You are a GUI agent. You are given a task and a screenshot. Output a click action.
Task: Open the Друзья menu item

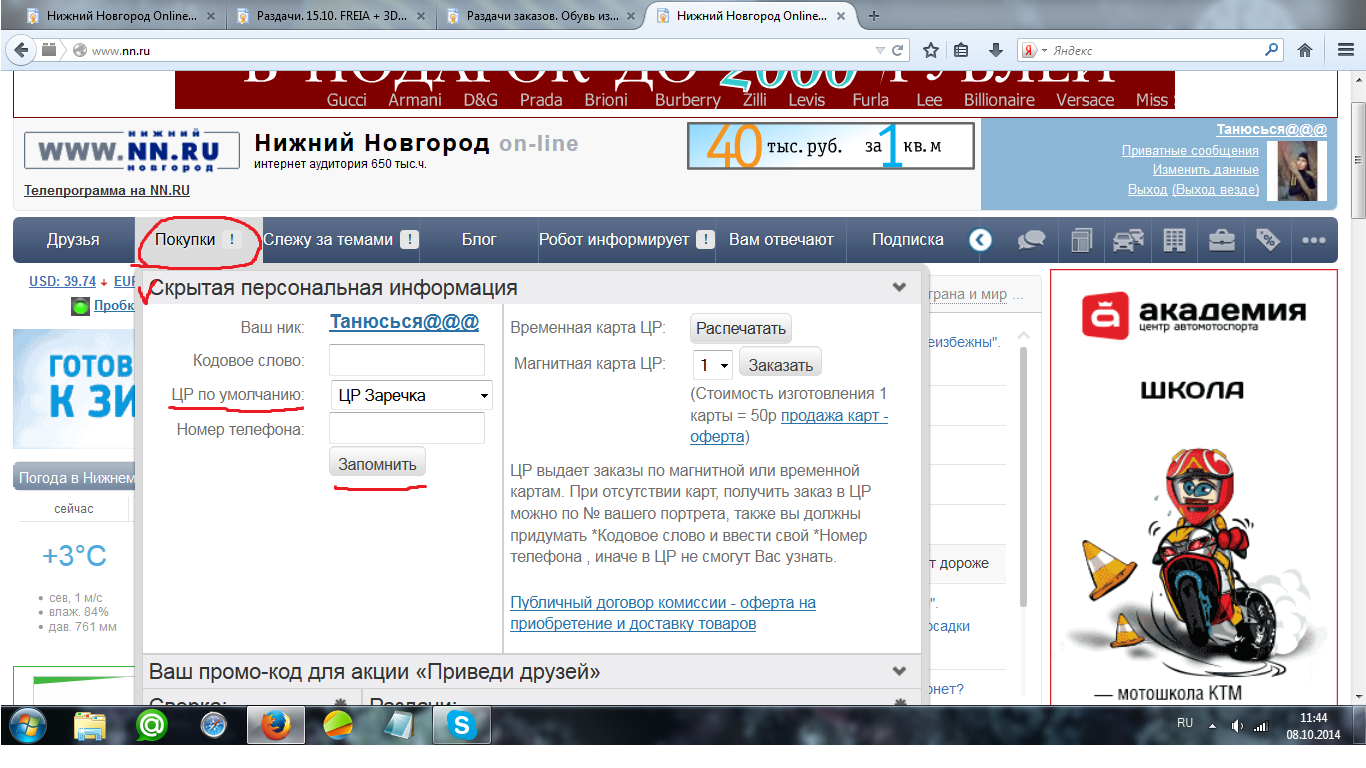(73, 240)
